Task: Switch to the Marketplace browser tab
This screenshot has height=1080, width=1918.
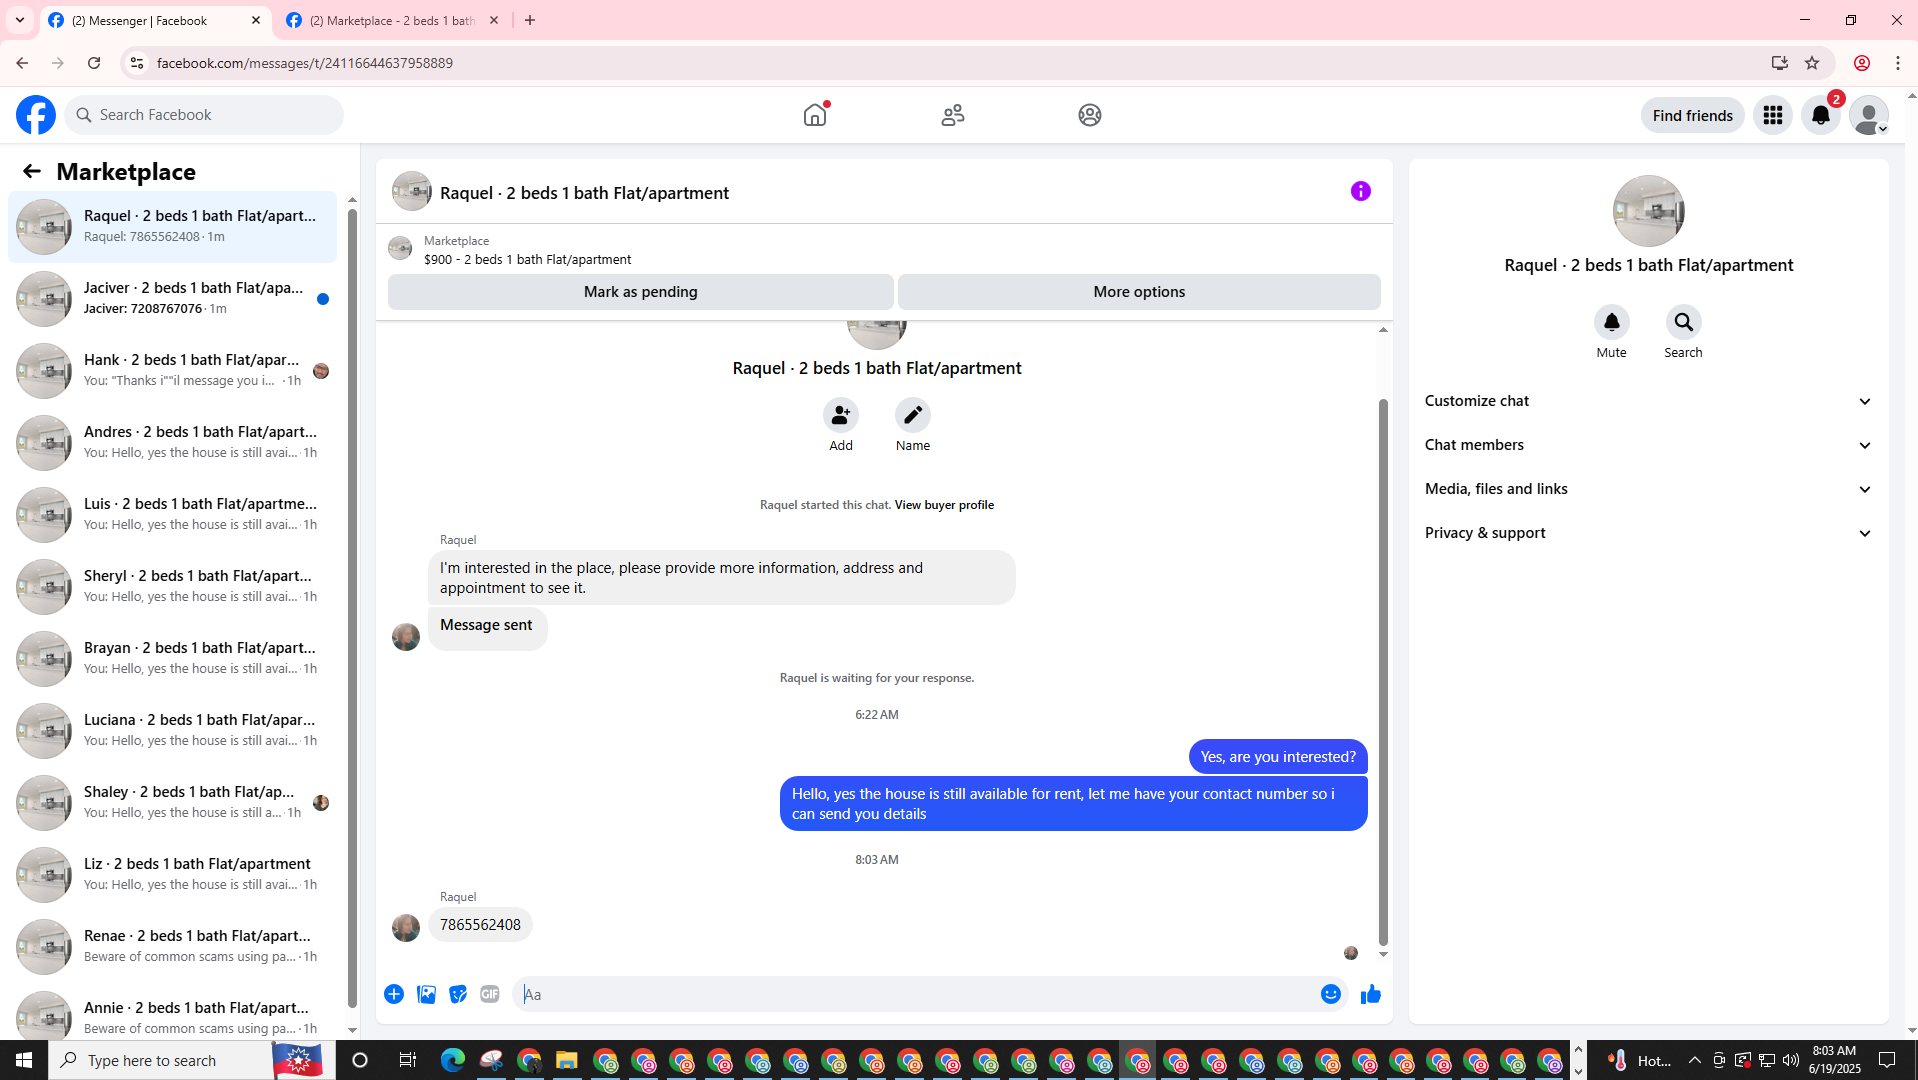Action: click(x=392, y=20)
